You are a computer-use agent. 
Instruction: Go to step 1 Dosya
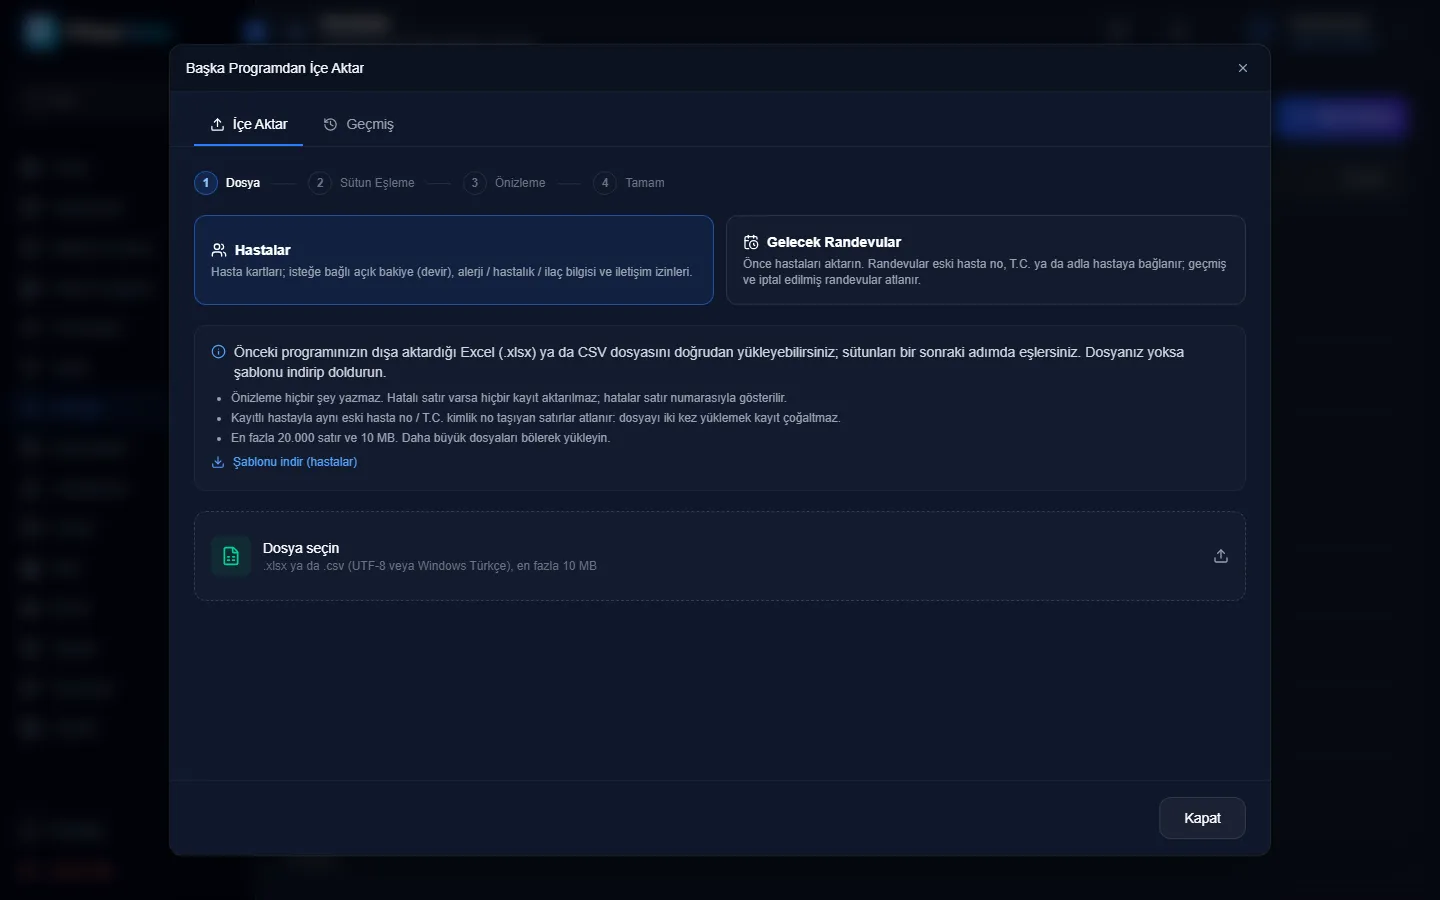(x=228, y=183)
